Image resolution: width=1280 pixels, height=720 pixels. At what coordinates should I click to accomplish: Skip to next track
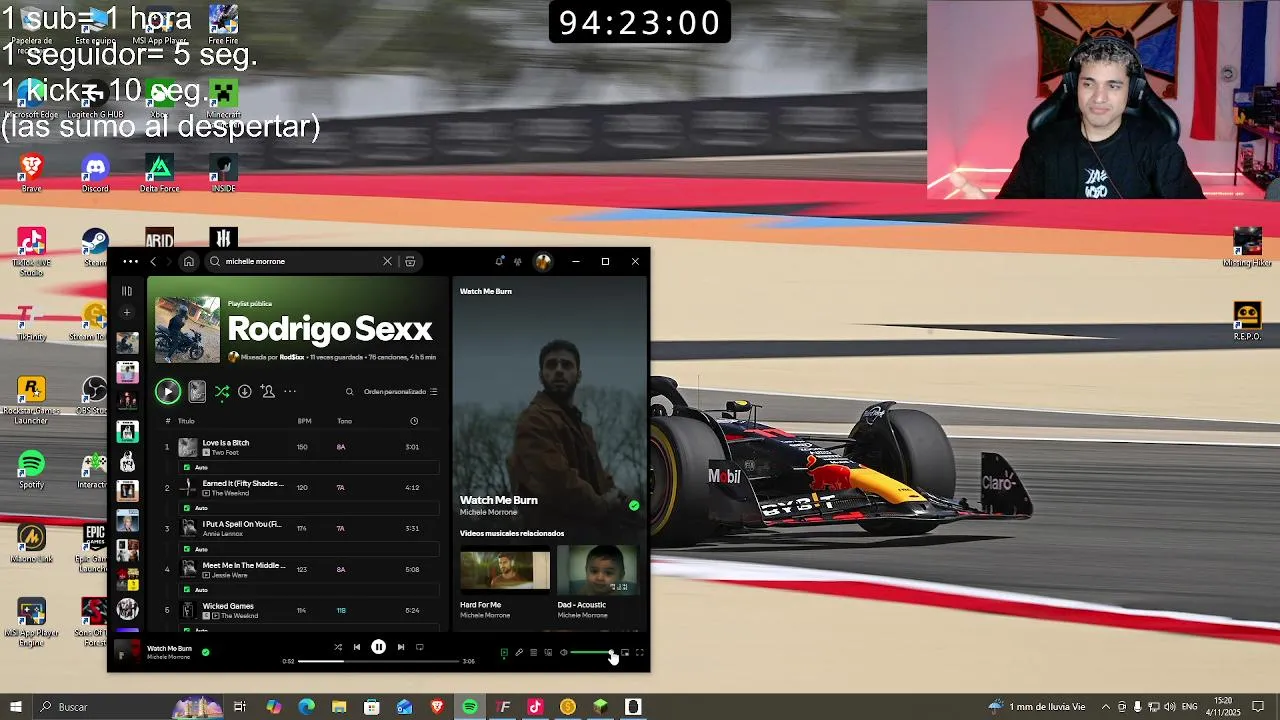[x=401, y=647]
